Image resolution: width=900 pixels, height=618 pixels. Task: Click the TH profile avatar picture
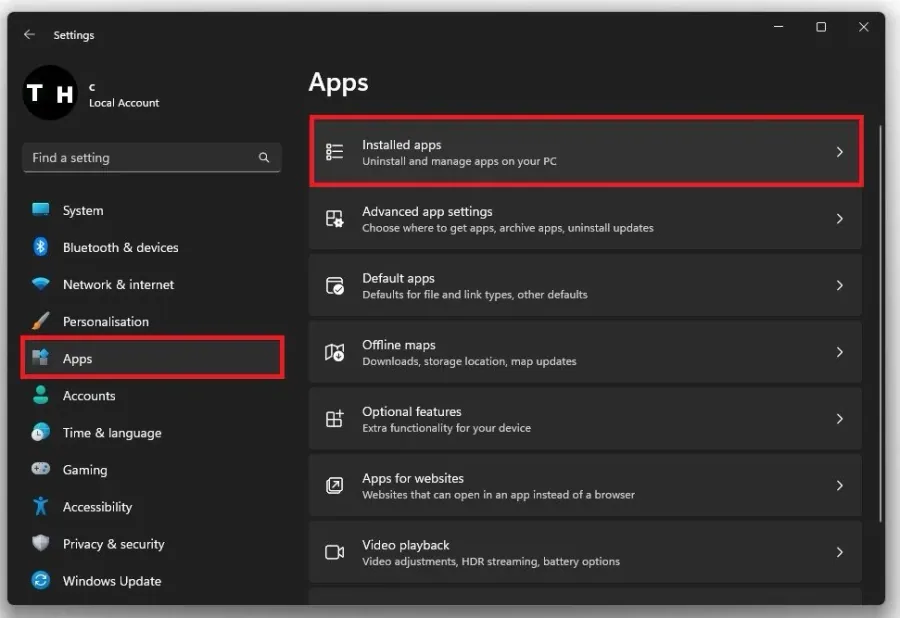click(50, 92)
